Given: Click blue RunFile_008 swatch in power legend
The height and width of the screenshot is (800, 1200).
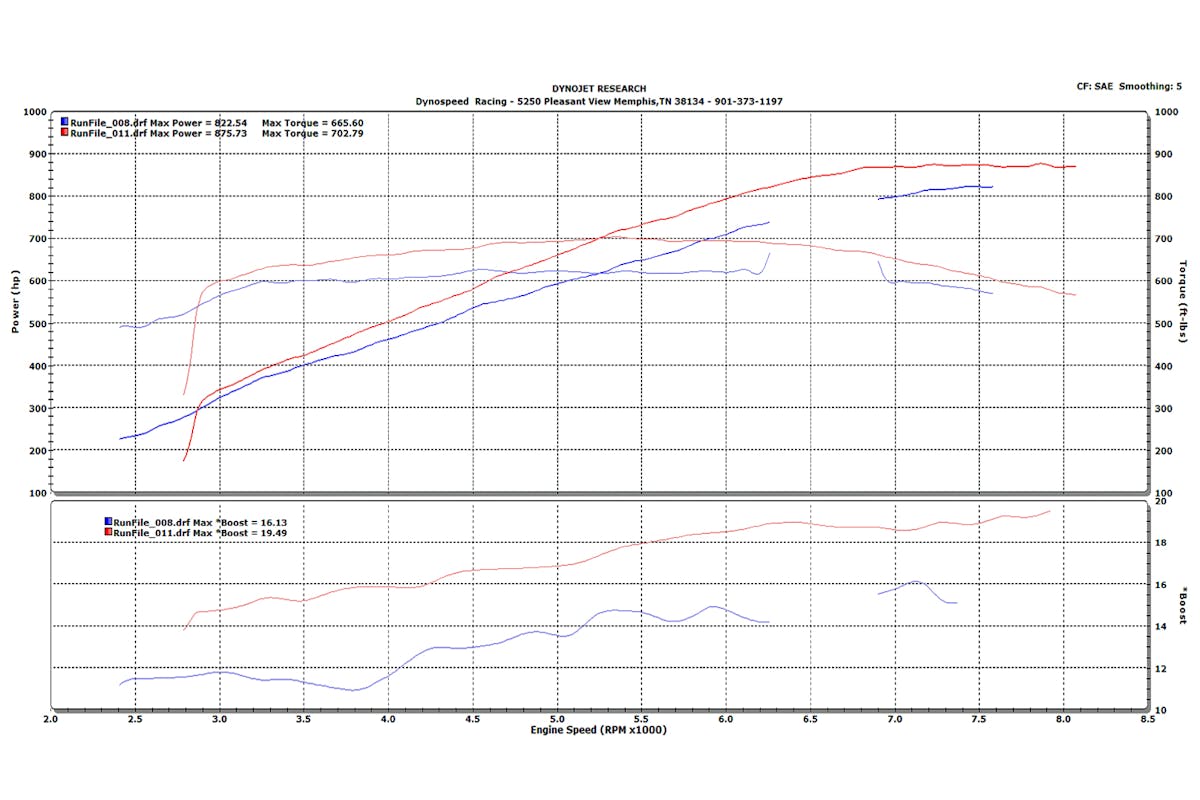Looking at the screenshot, I should pyautogui.click(x=65, y=122).
